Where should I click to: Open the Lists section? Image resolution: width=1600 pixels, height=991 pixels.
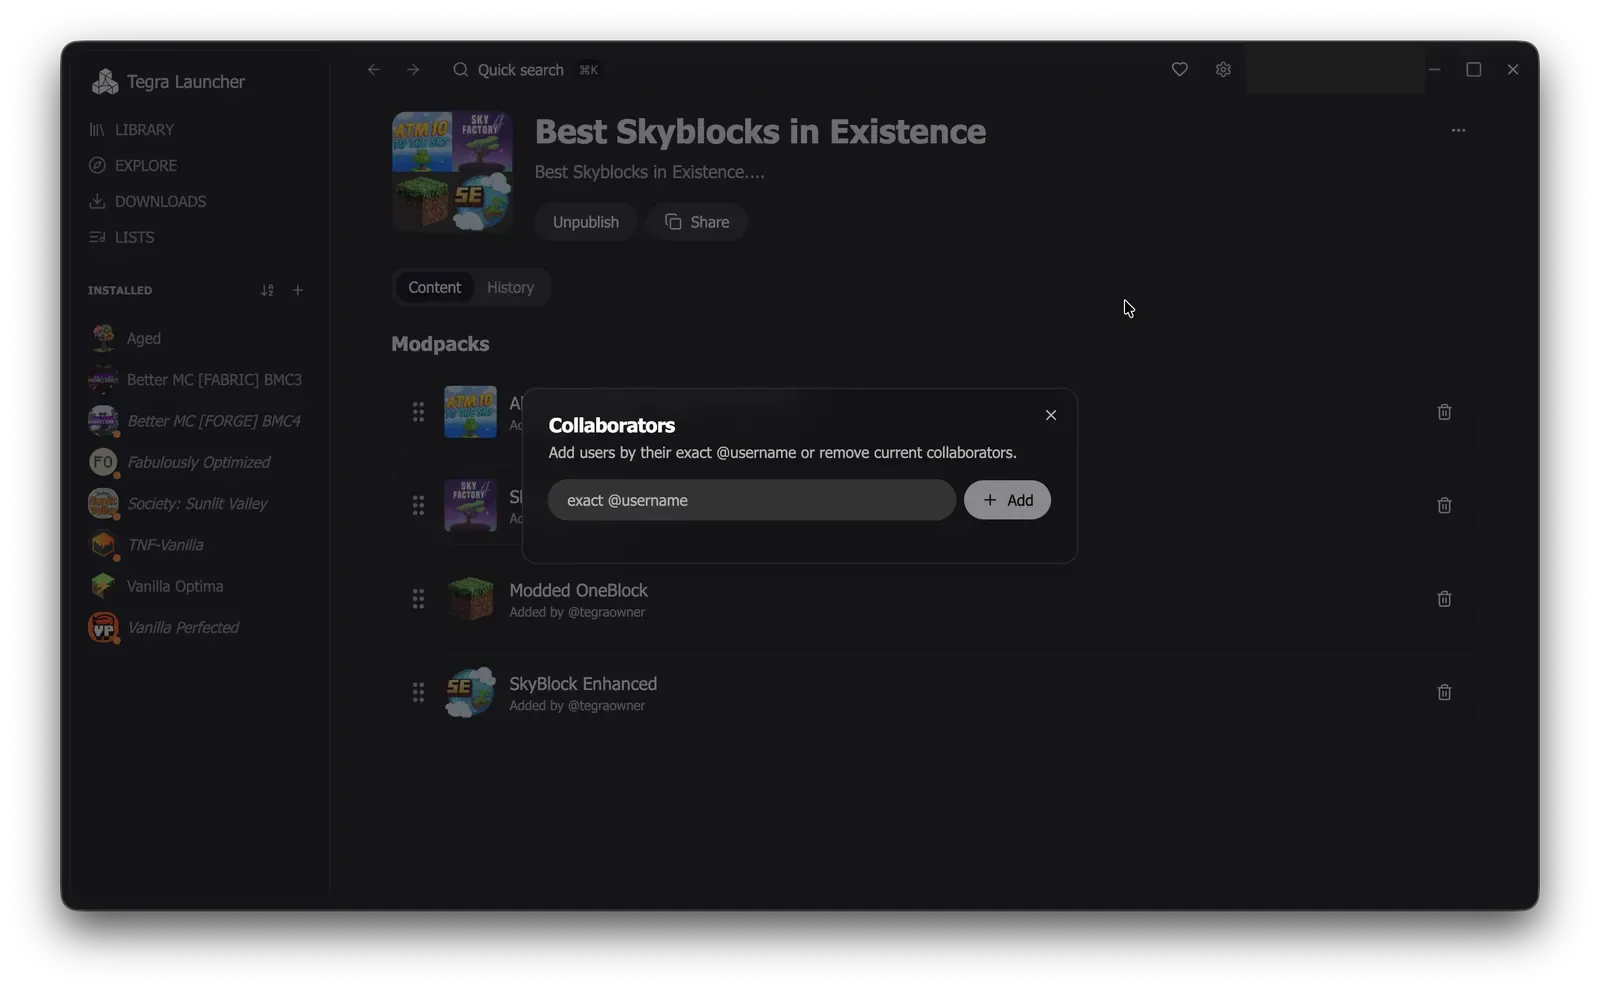coord(121,238)
